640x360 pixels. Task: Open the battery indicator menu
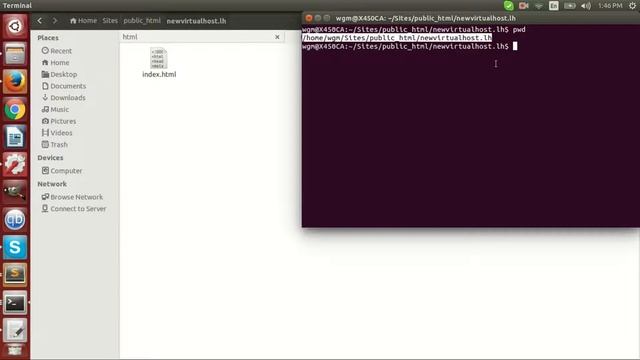(x=570, y=6)
